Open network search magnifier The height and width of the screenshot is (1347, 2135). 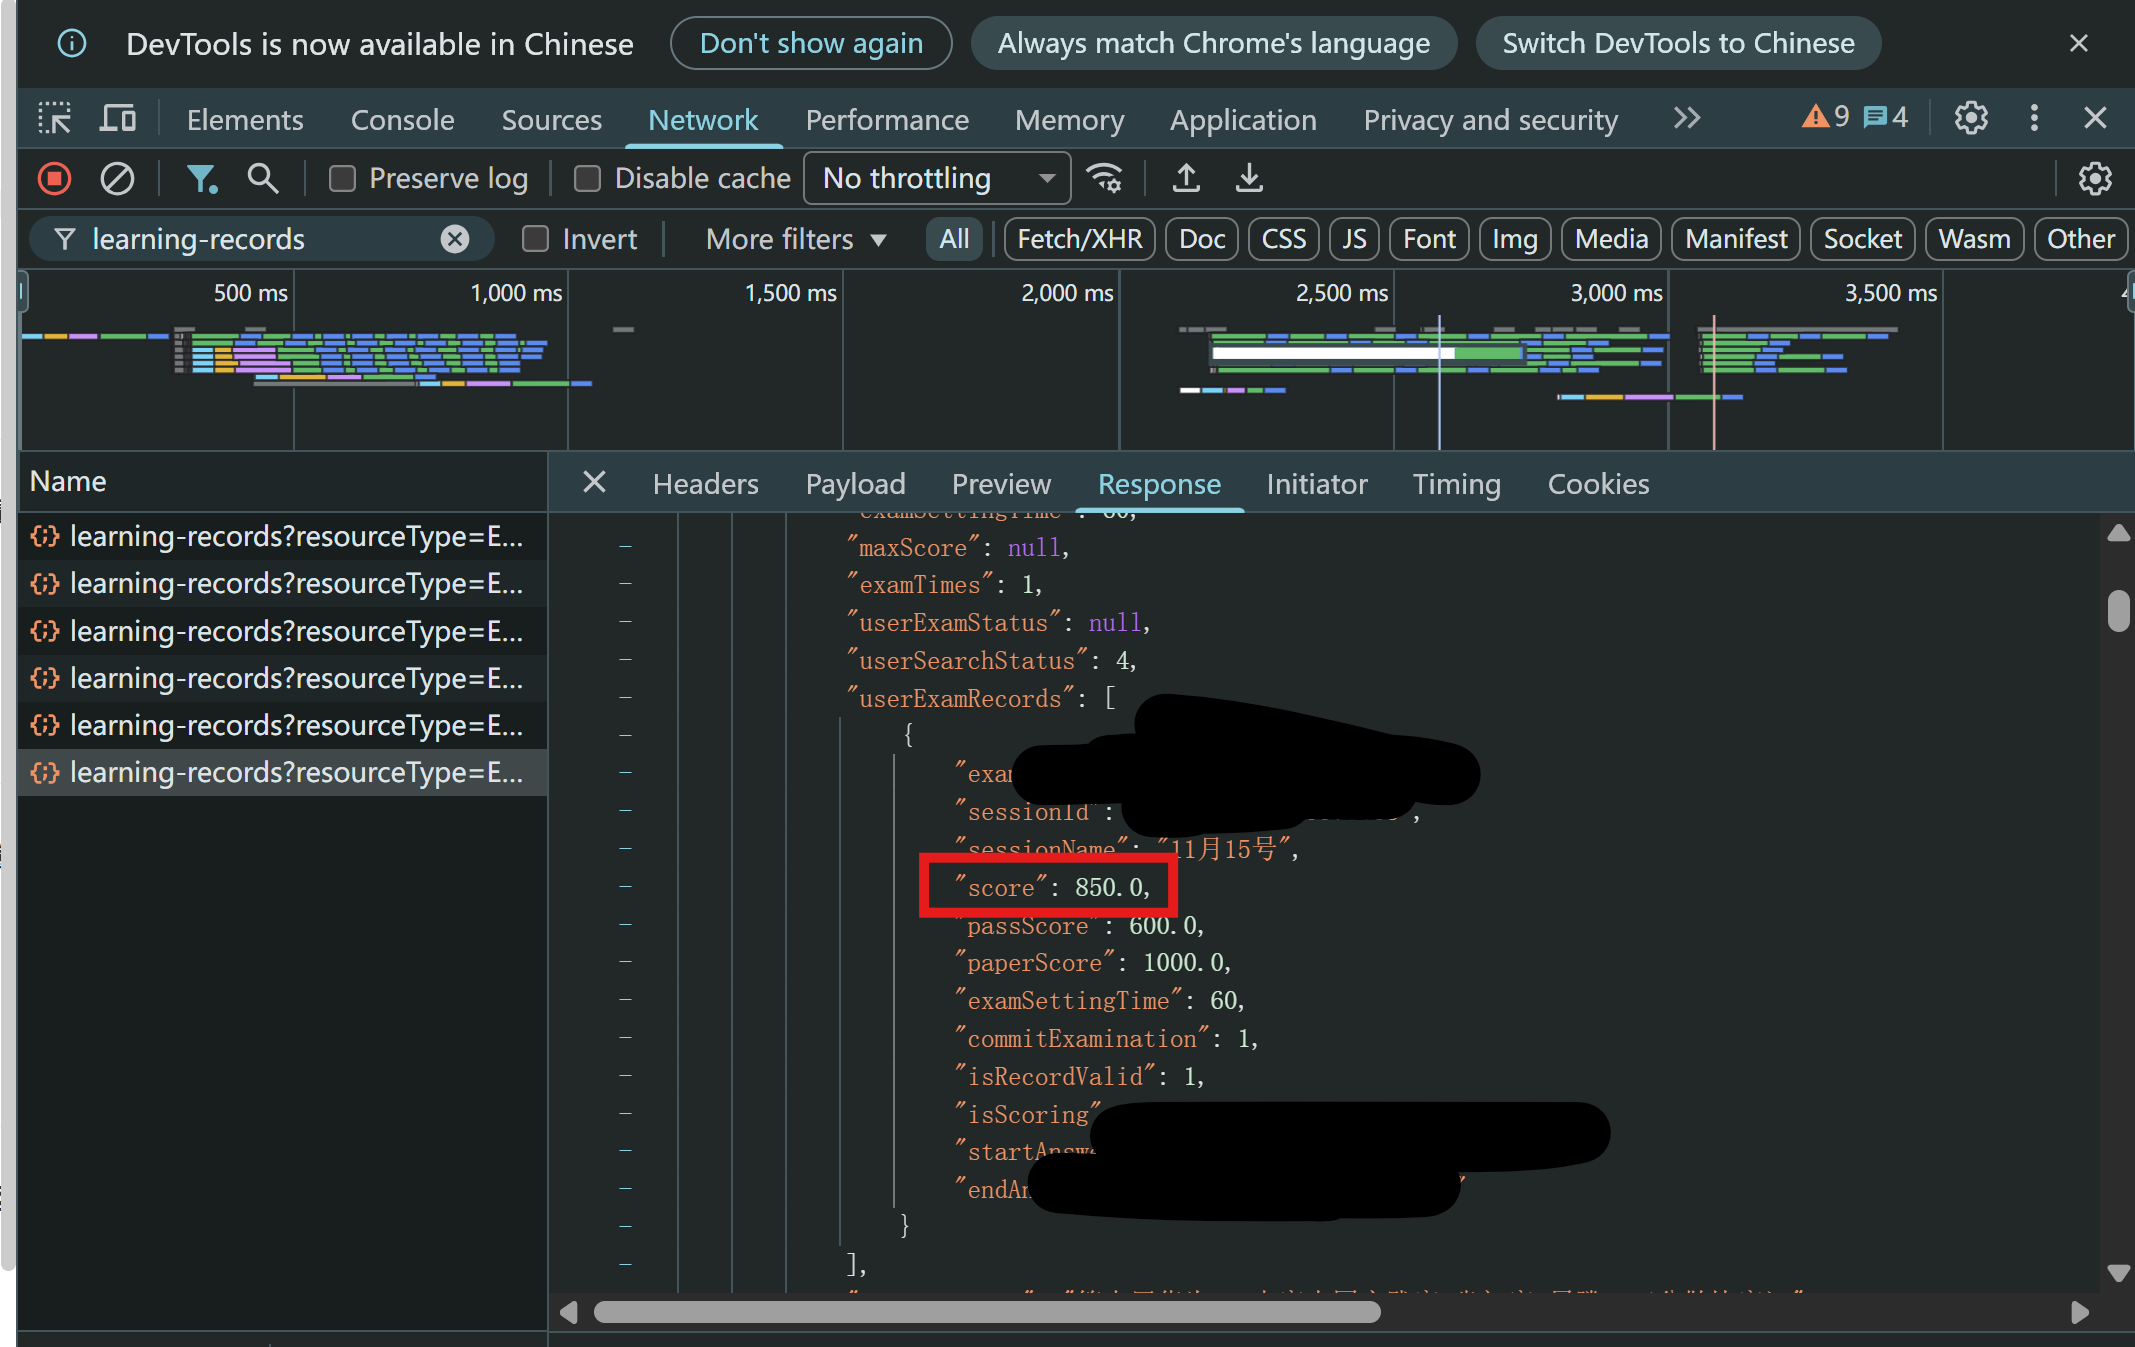click(x=262, y=179)
